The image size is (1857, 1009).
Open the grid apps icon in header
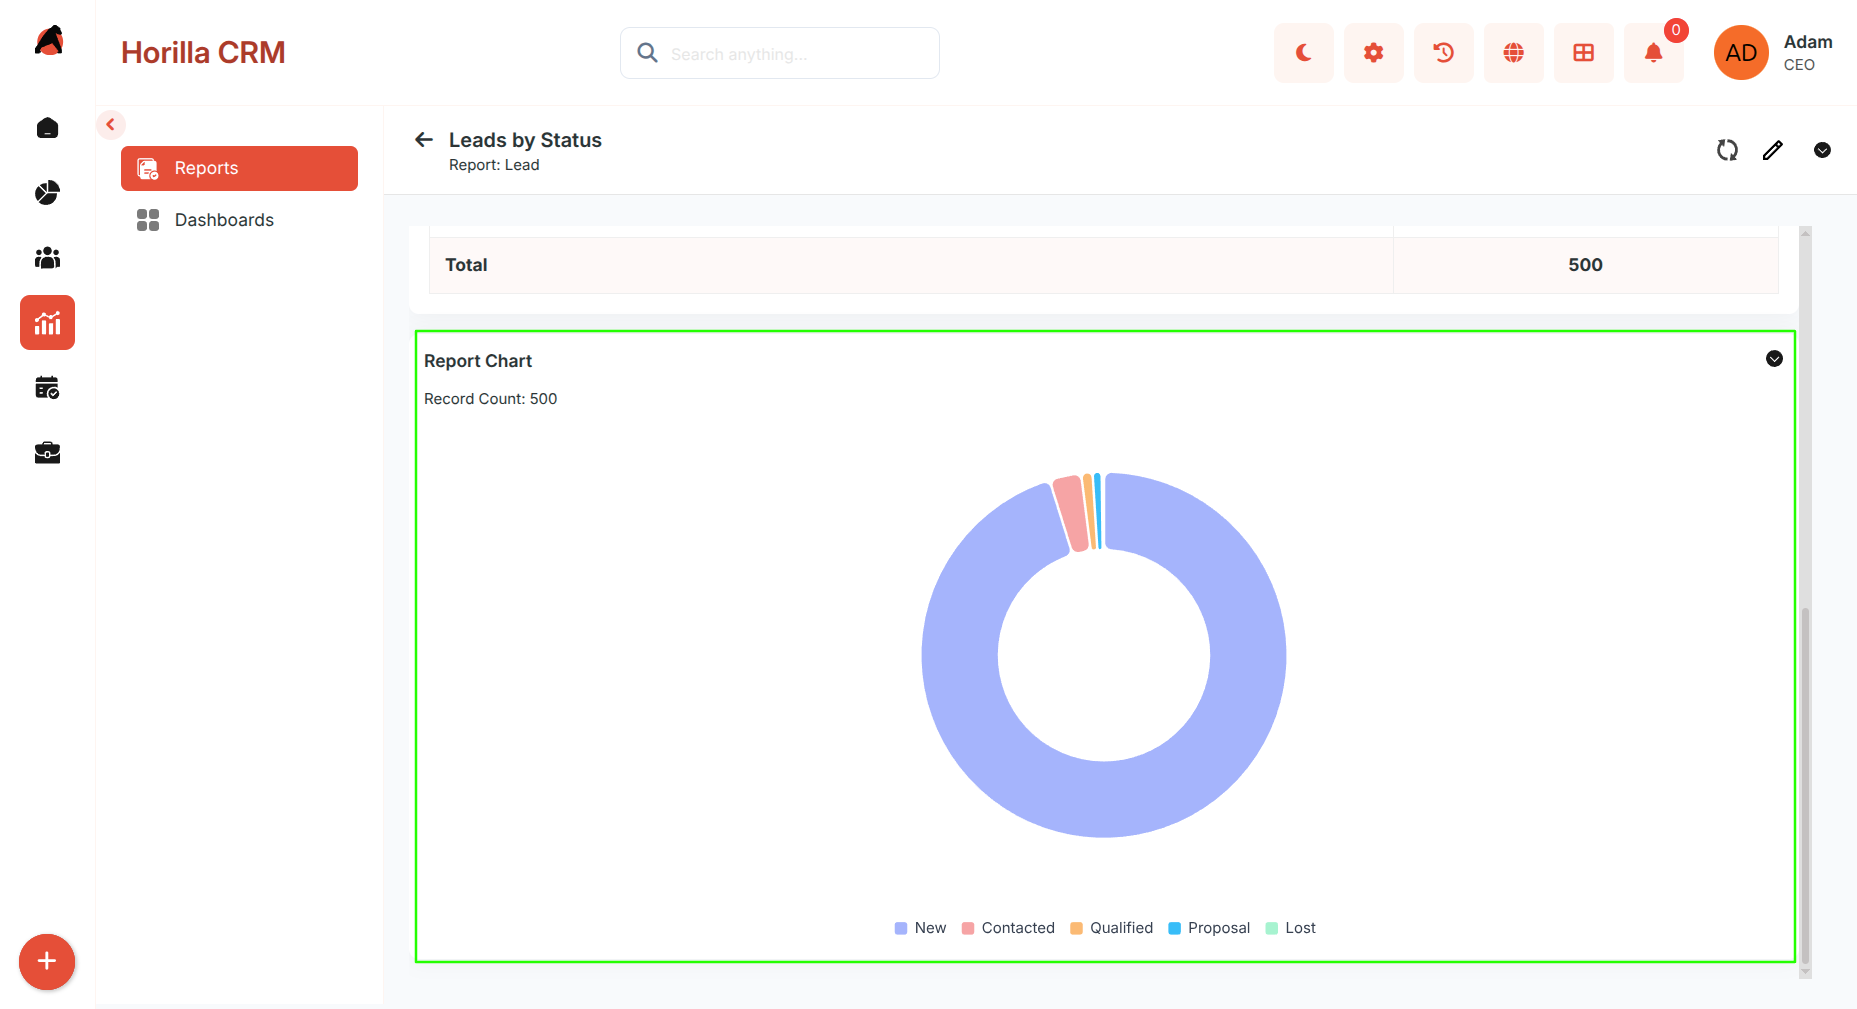coord(1583,53)
